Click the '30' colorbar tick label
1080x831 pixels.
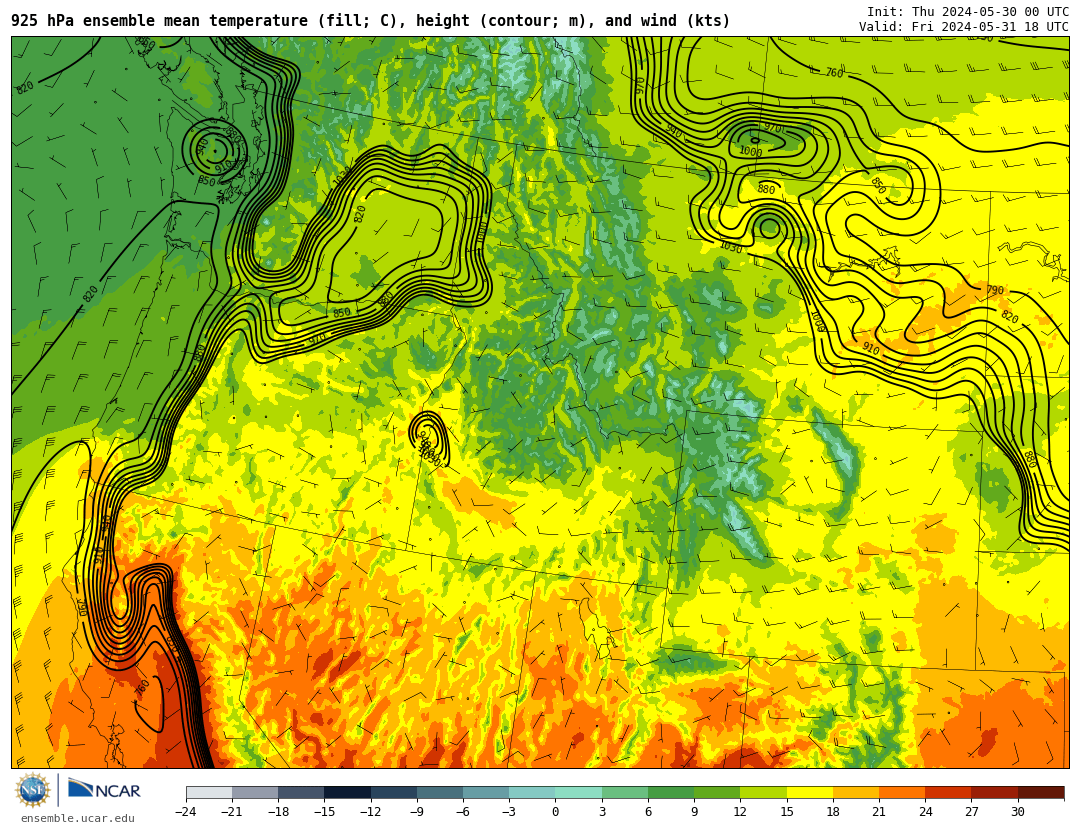tap(1017, 812)
